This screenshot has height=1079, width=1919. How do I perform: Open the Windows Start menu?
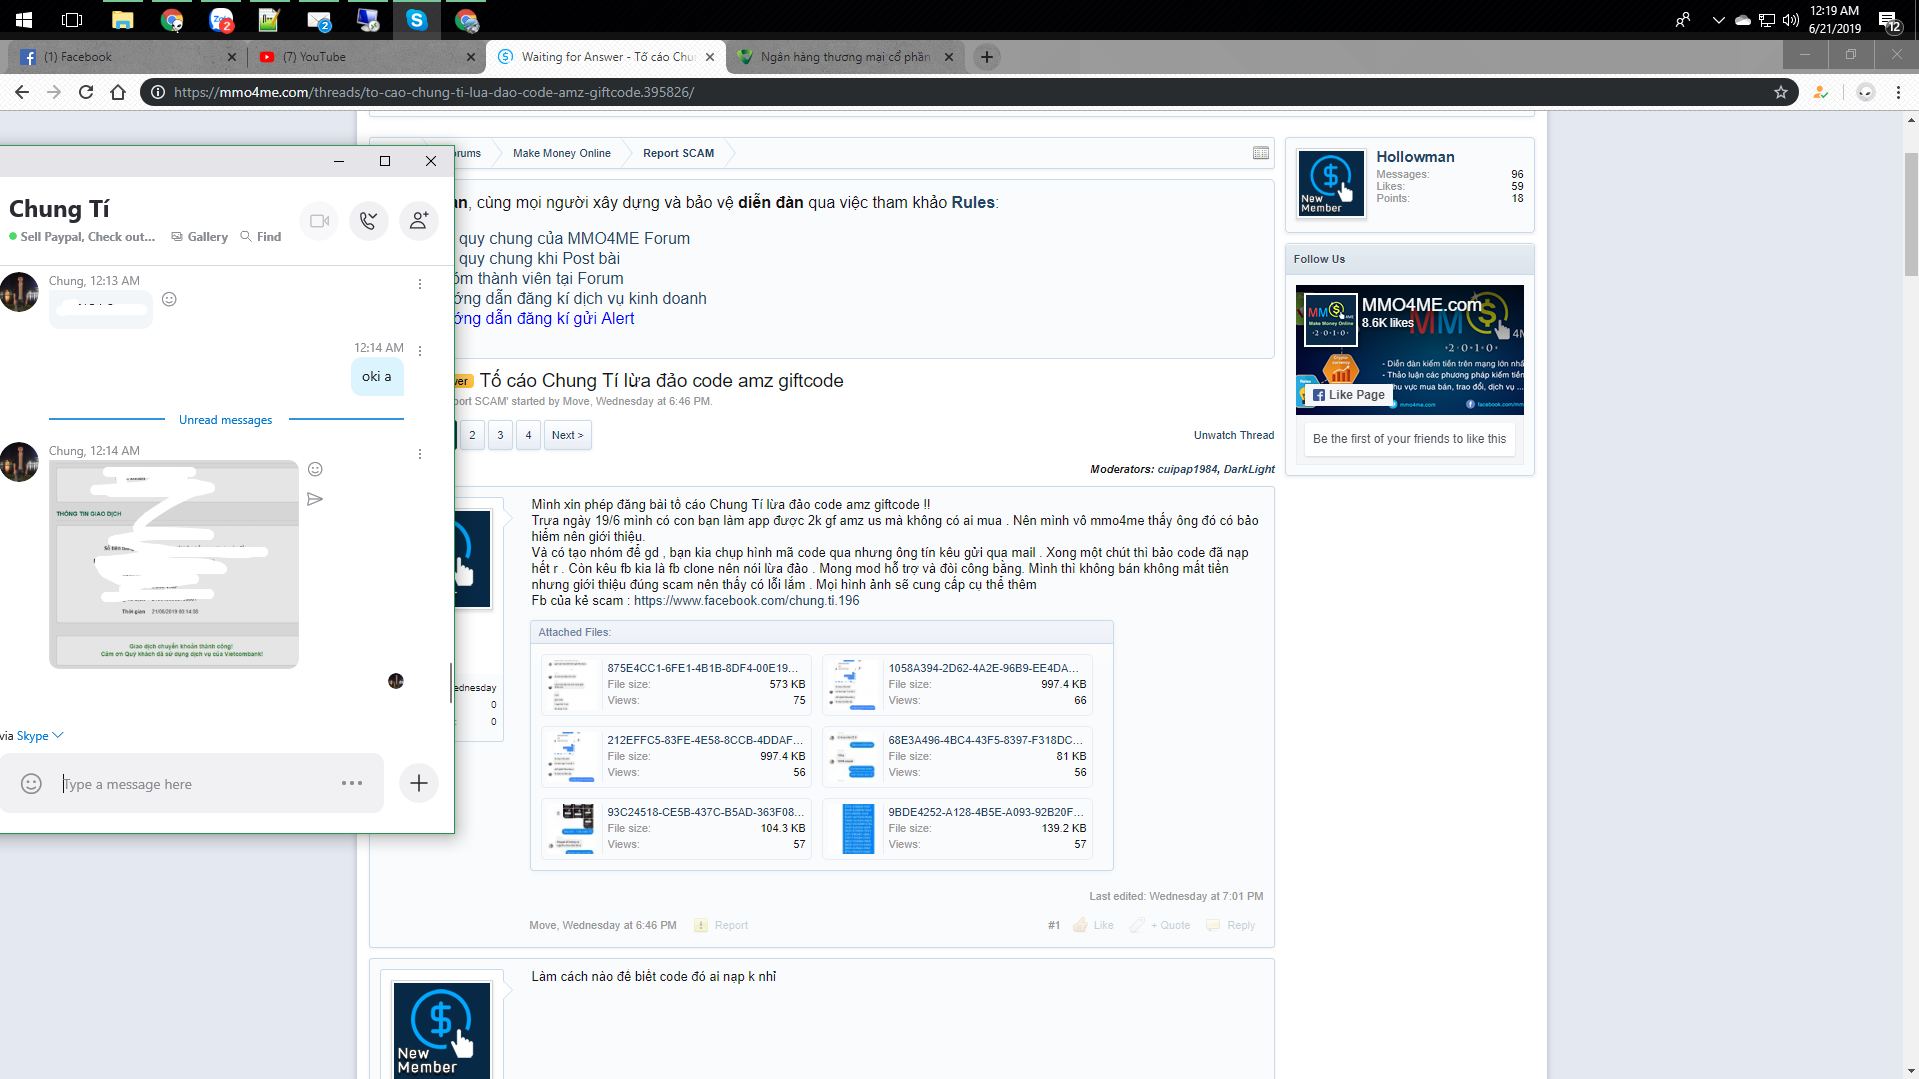pyautogui.click(x=24, y=19)
